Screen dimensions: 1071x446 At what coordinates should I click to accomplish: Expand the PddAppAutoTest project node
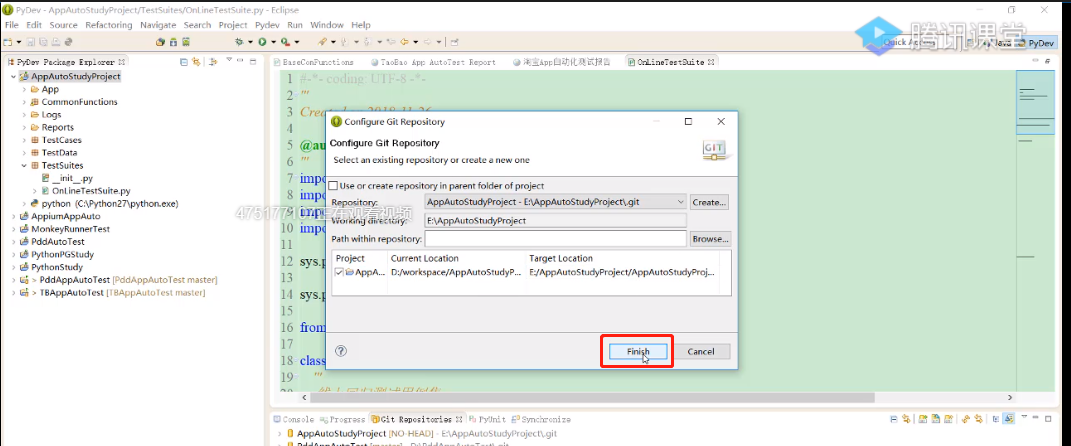[14, 280]
